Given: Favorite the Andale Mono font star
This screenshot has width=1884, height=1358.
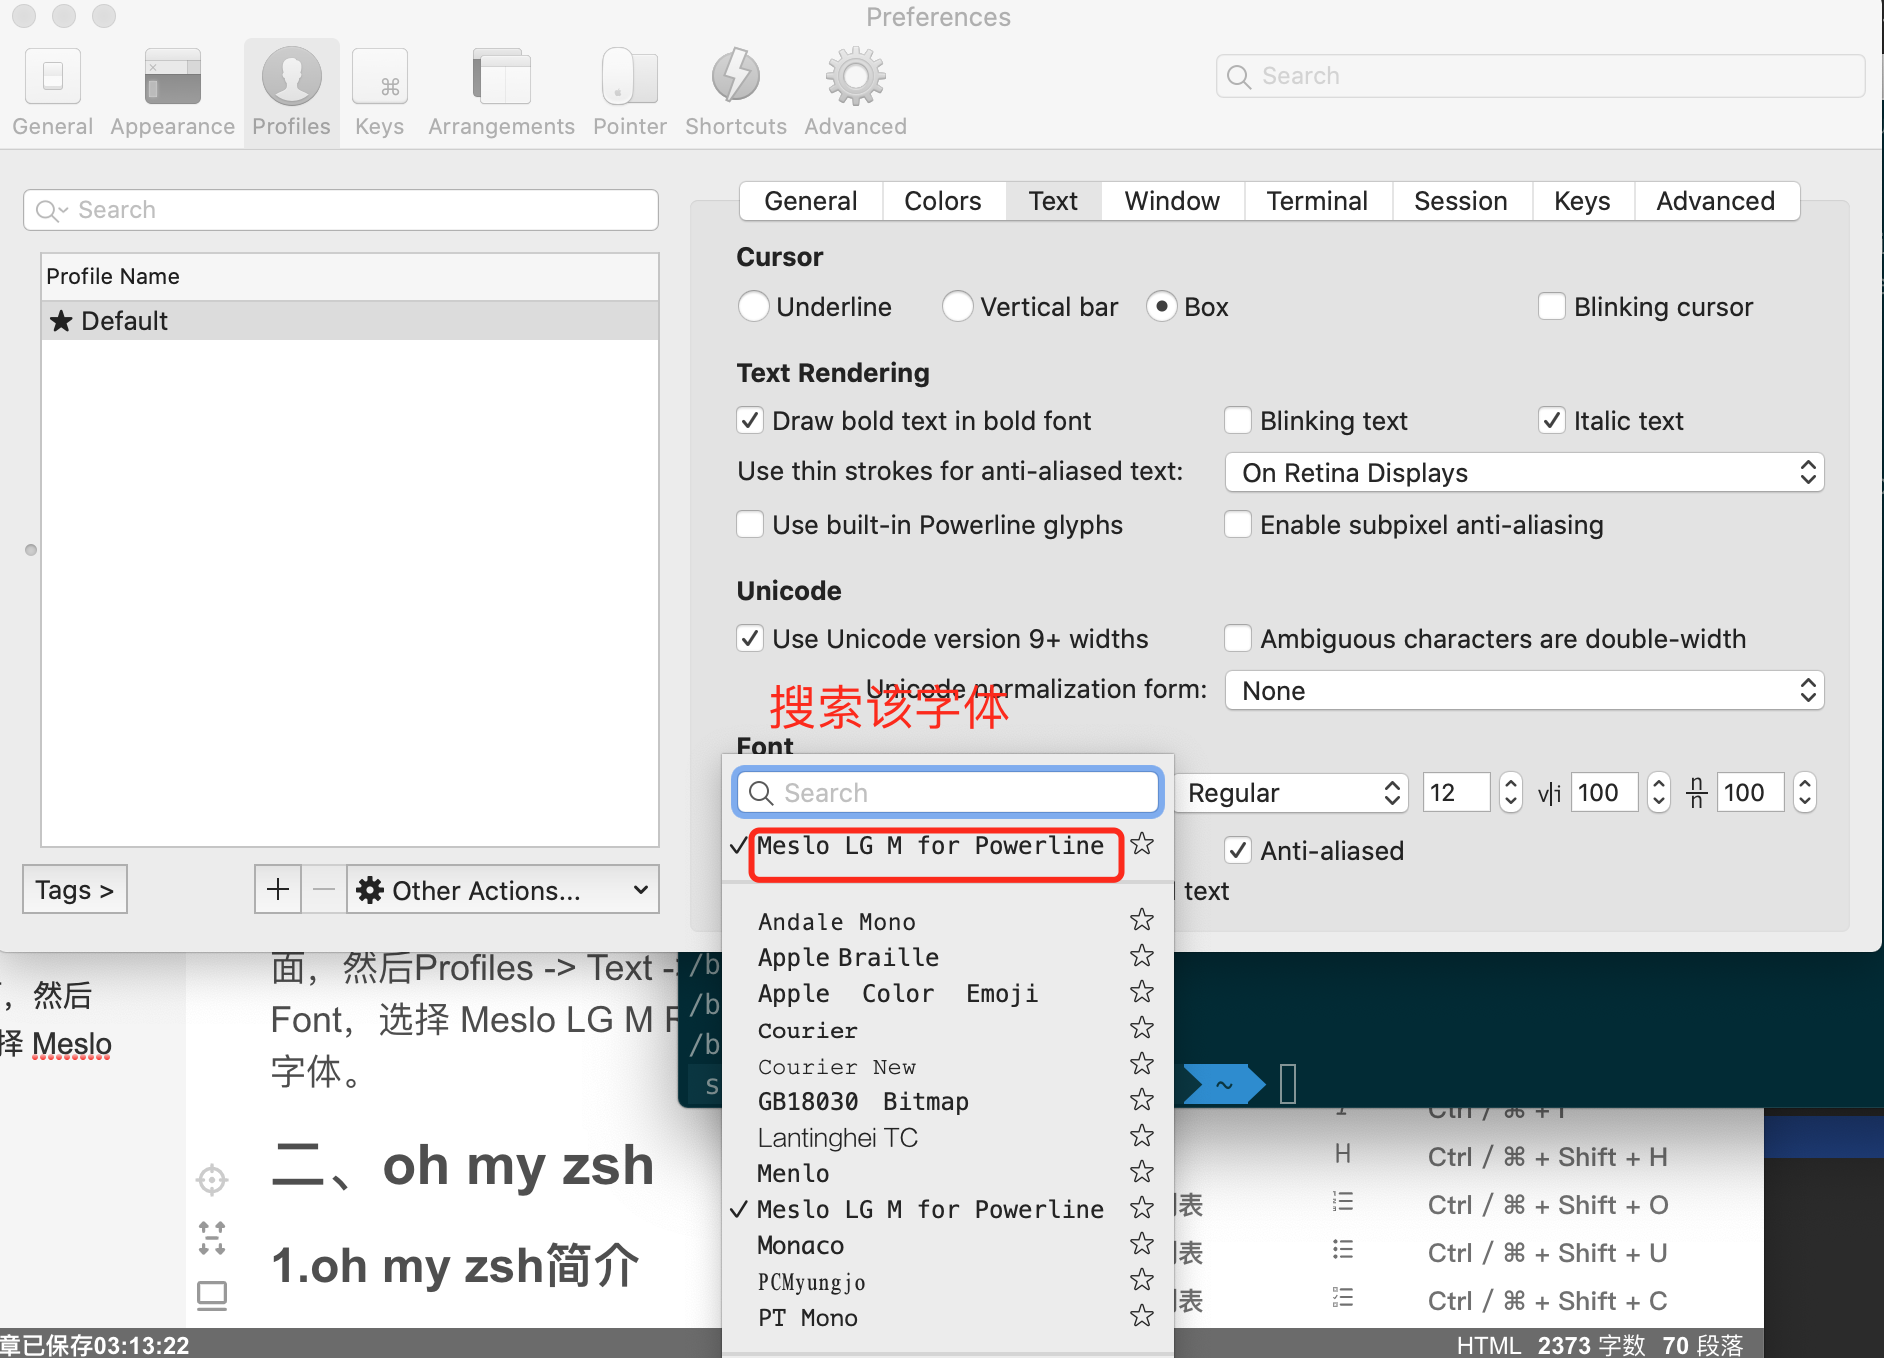Looking at the screenshot, I should pos(1142,920).
